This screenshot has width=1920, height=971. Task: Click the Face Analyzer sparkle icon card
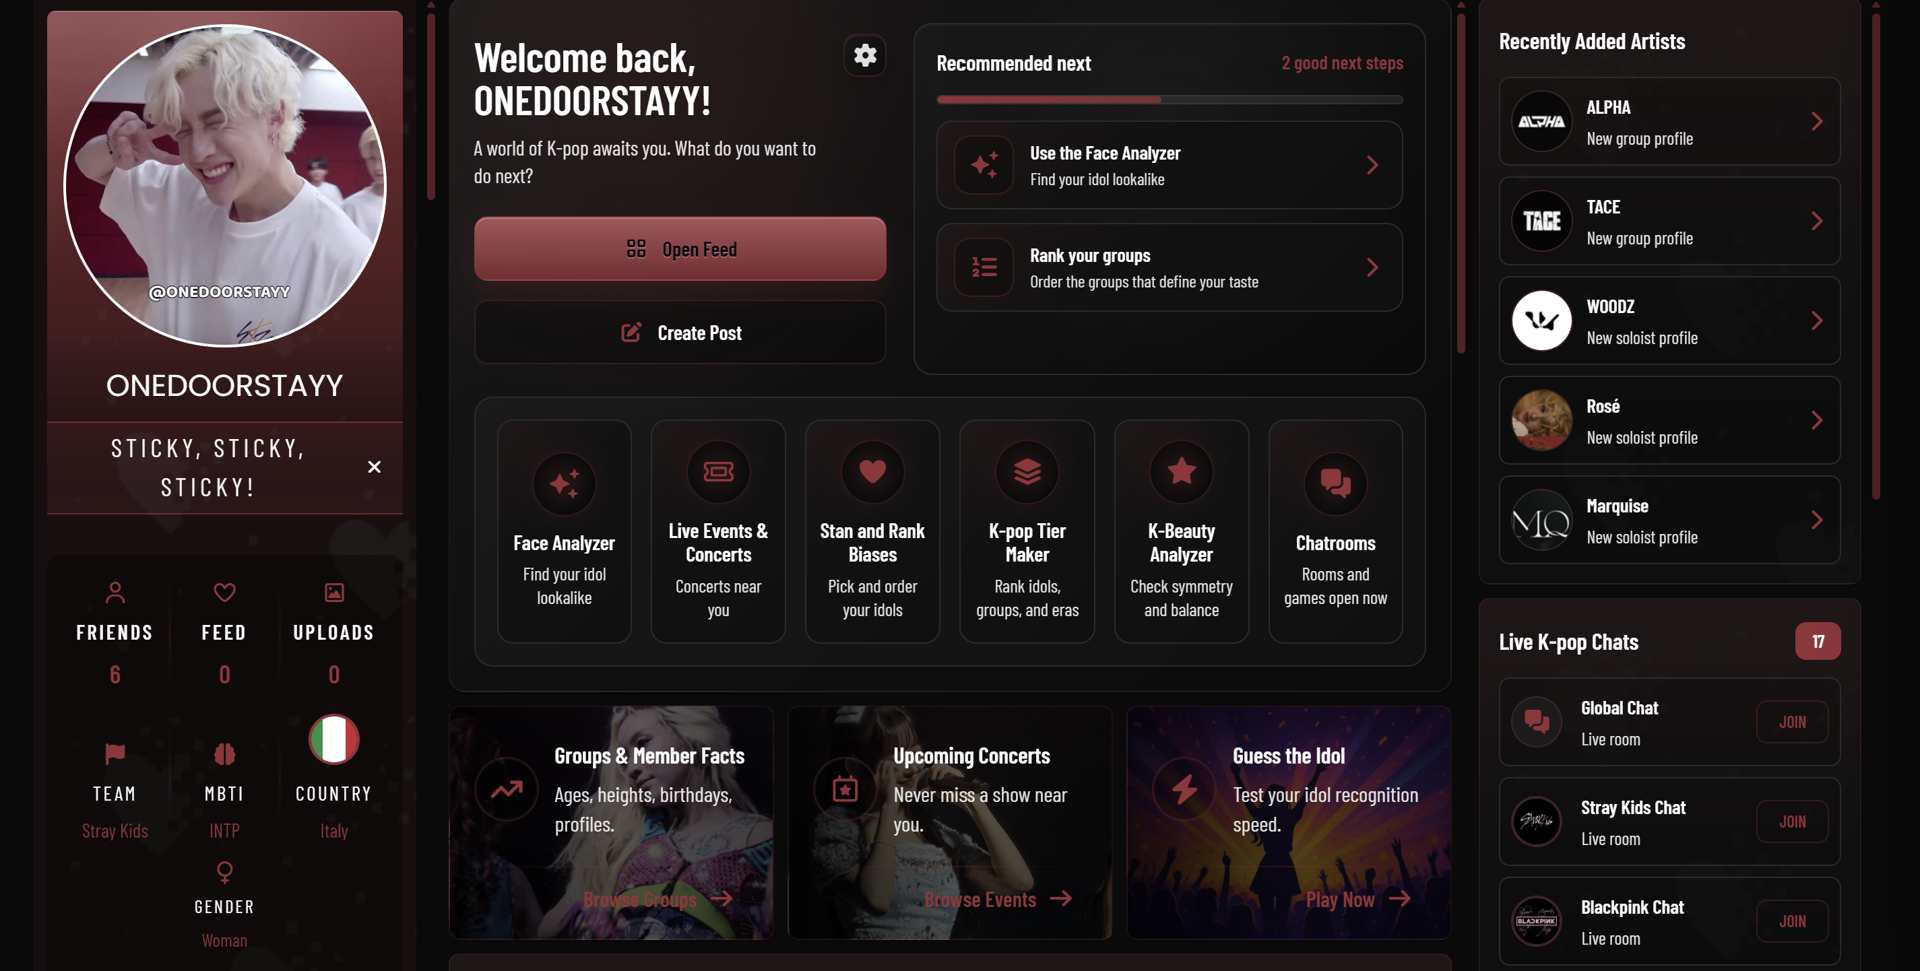click(x=564, y=484)
